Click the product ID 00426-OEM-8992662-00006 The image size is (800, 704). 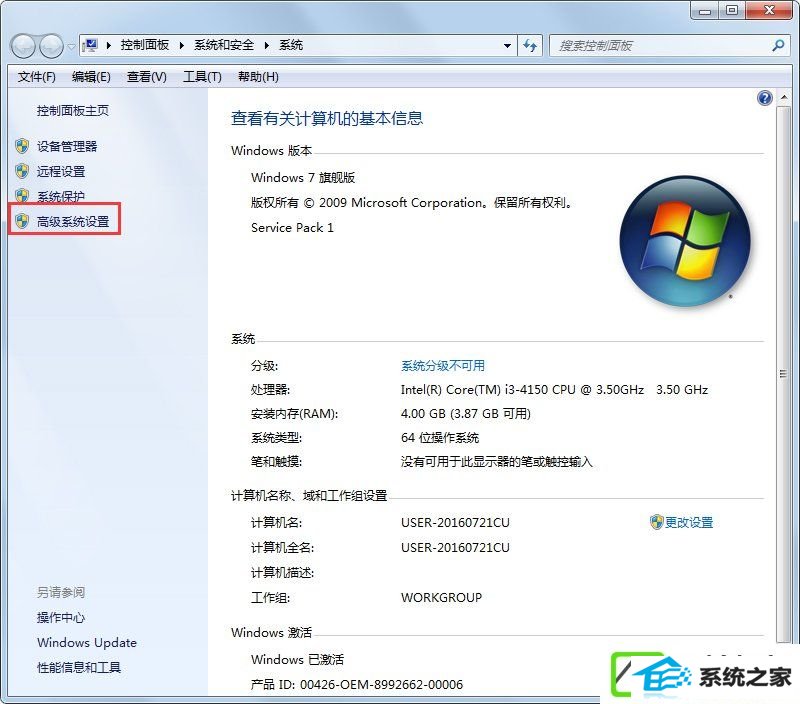click(x=382, y=685)
